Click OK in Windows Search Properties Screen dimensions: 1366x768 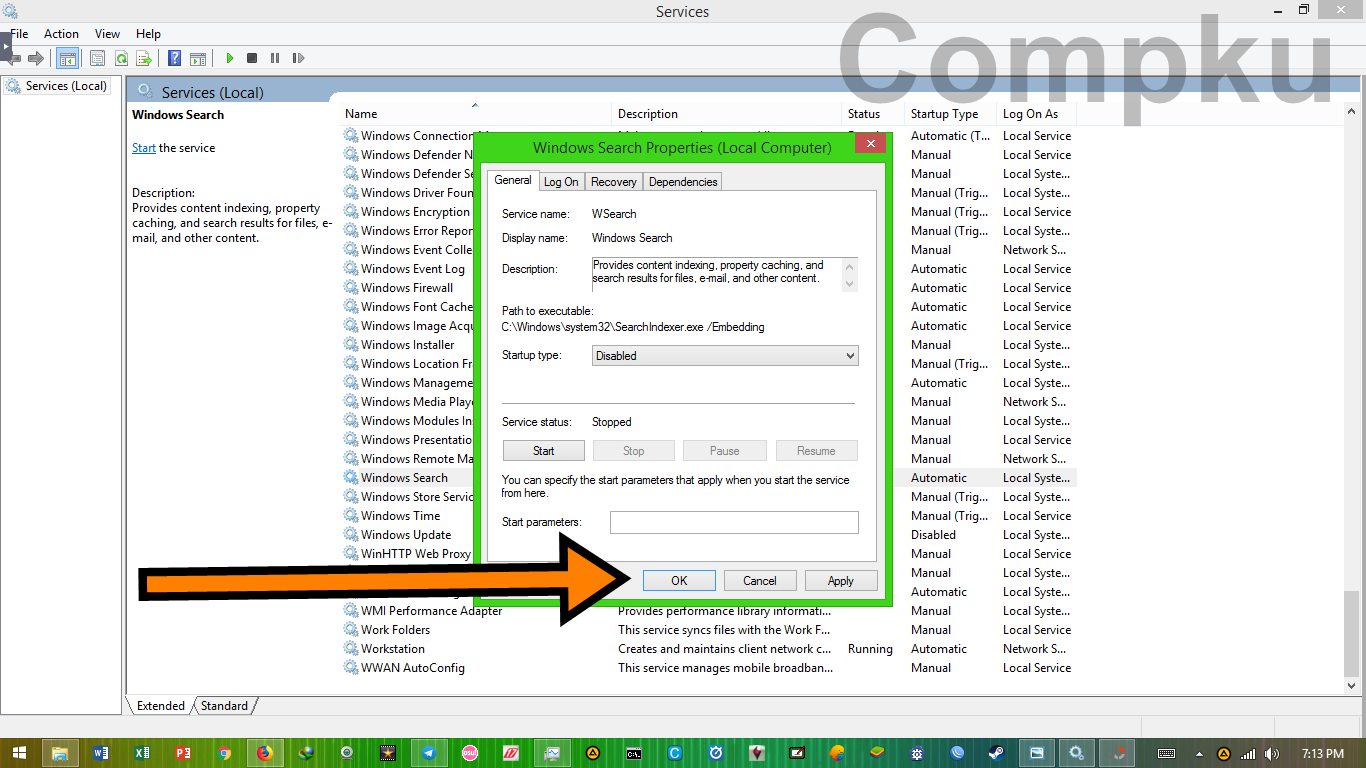coord(679,580)
